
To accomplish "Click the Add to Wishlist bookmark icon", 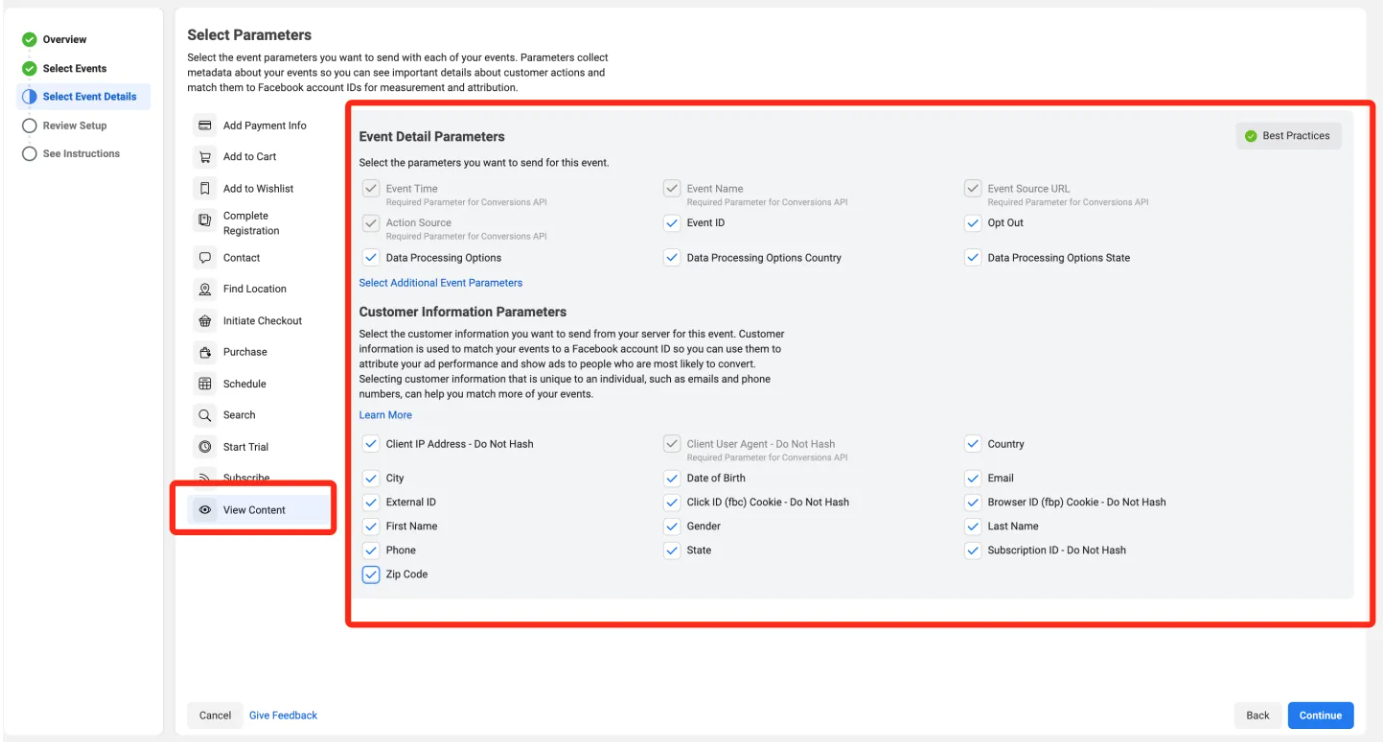I will click(205, 188).
